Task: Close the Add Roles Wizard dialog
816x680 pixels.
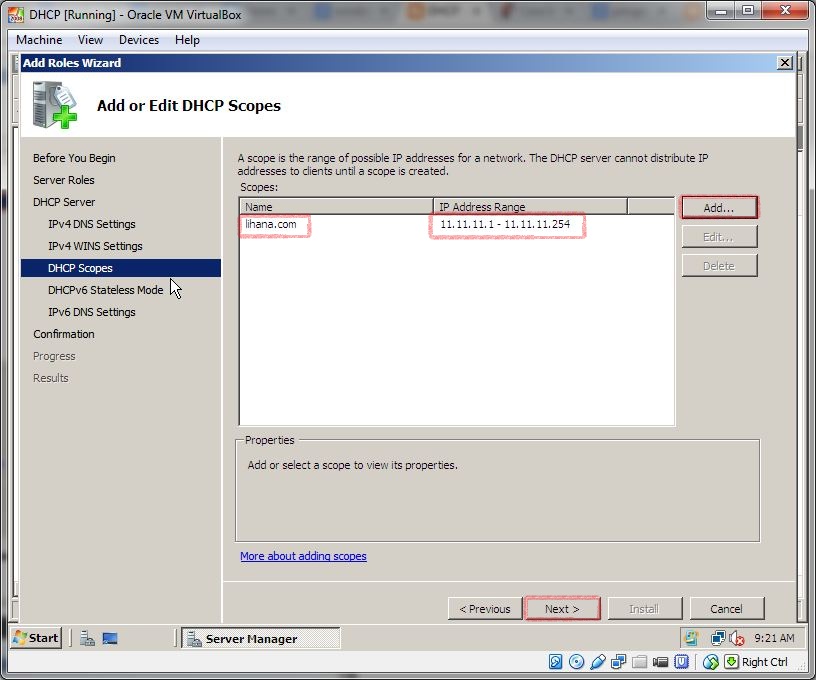Action: pos(785,63)
